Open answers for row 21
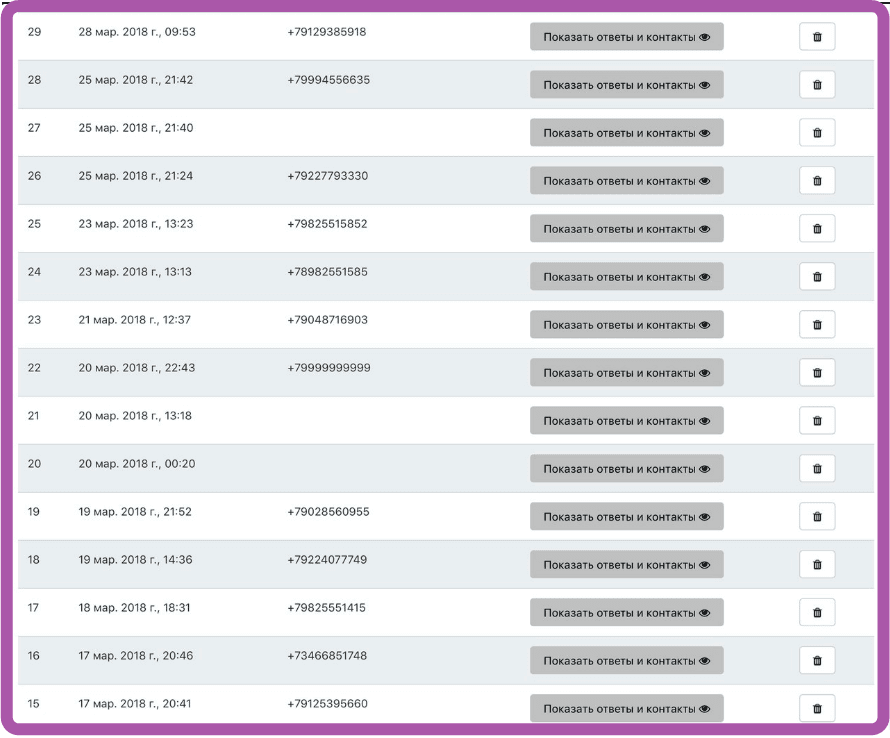 [x=626, y=421]
